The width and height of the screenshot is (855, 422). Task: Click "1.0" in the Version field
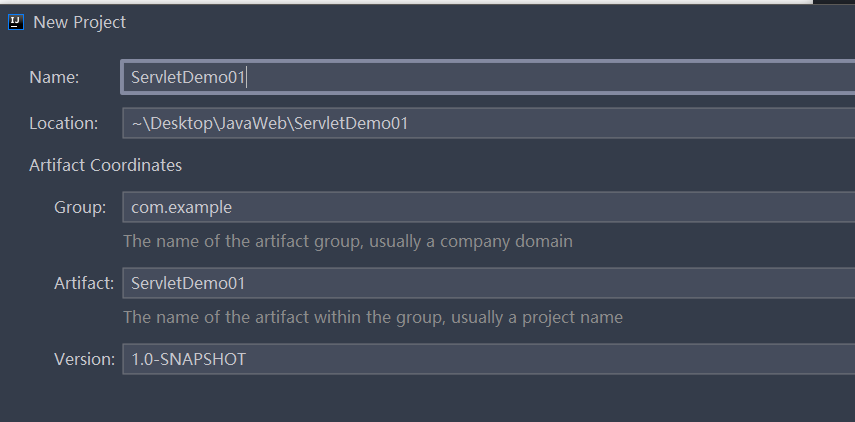click(143, 359)
